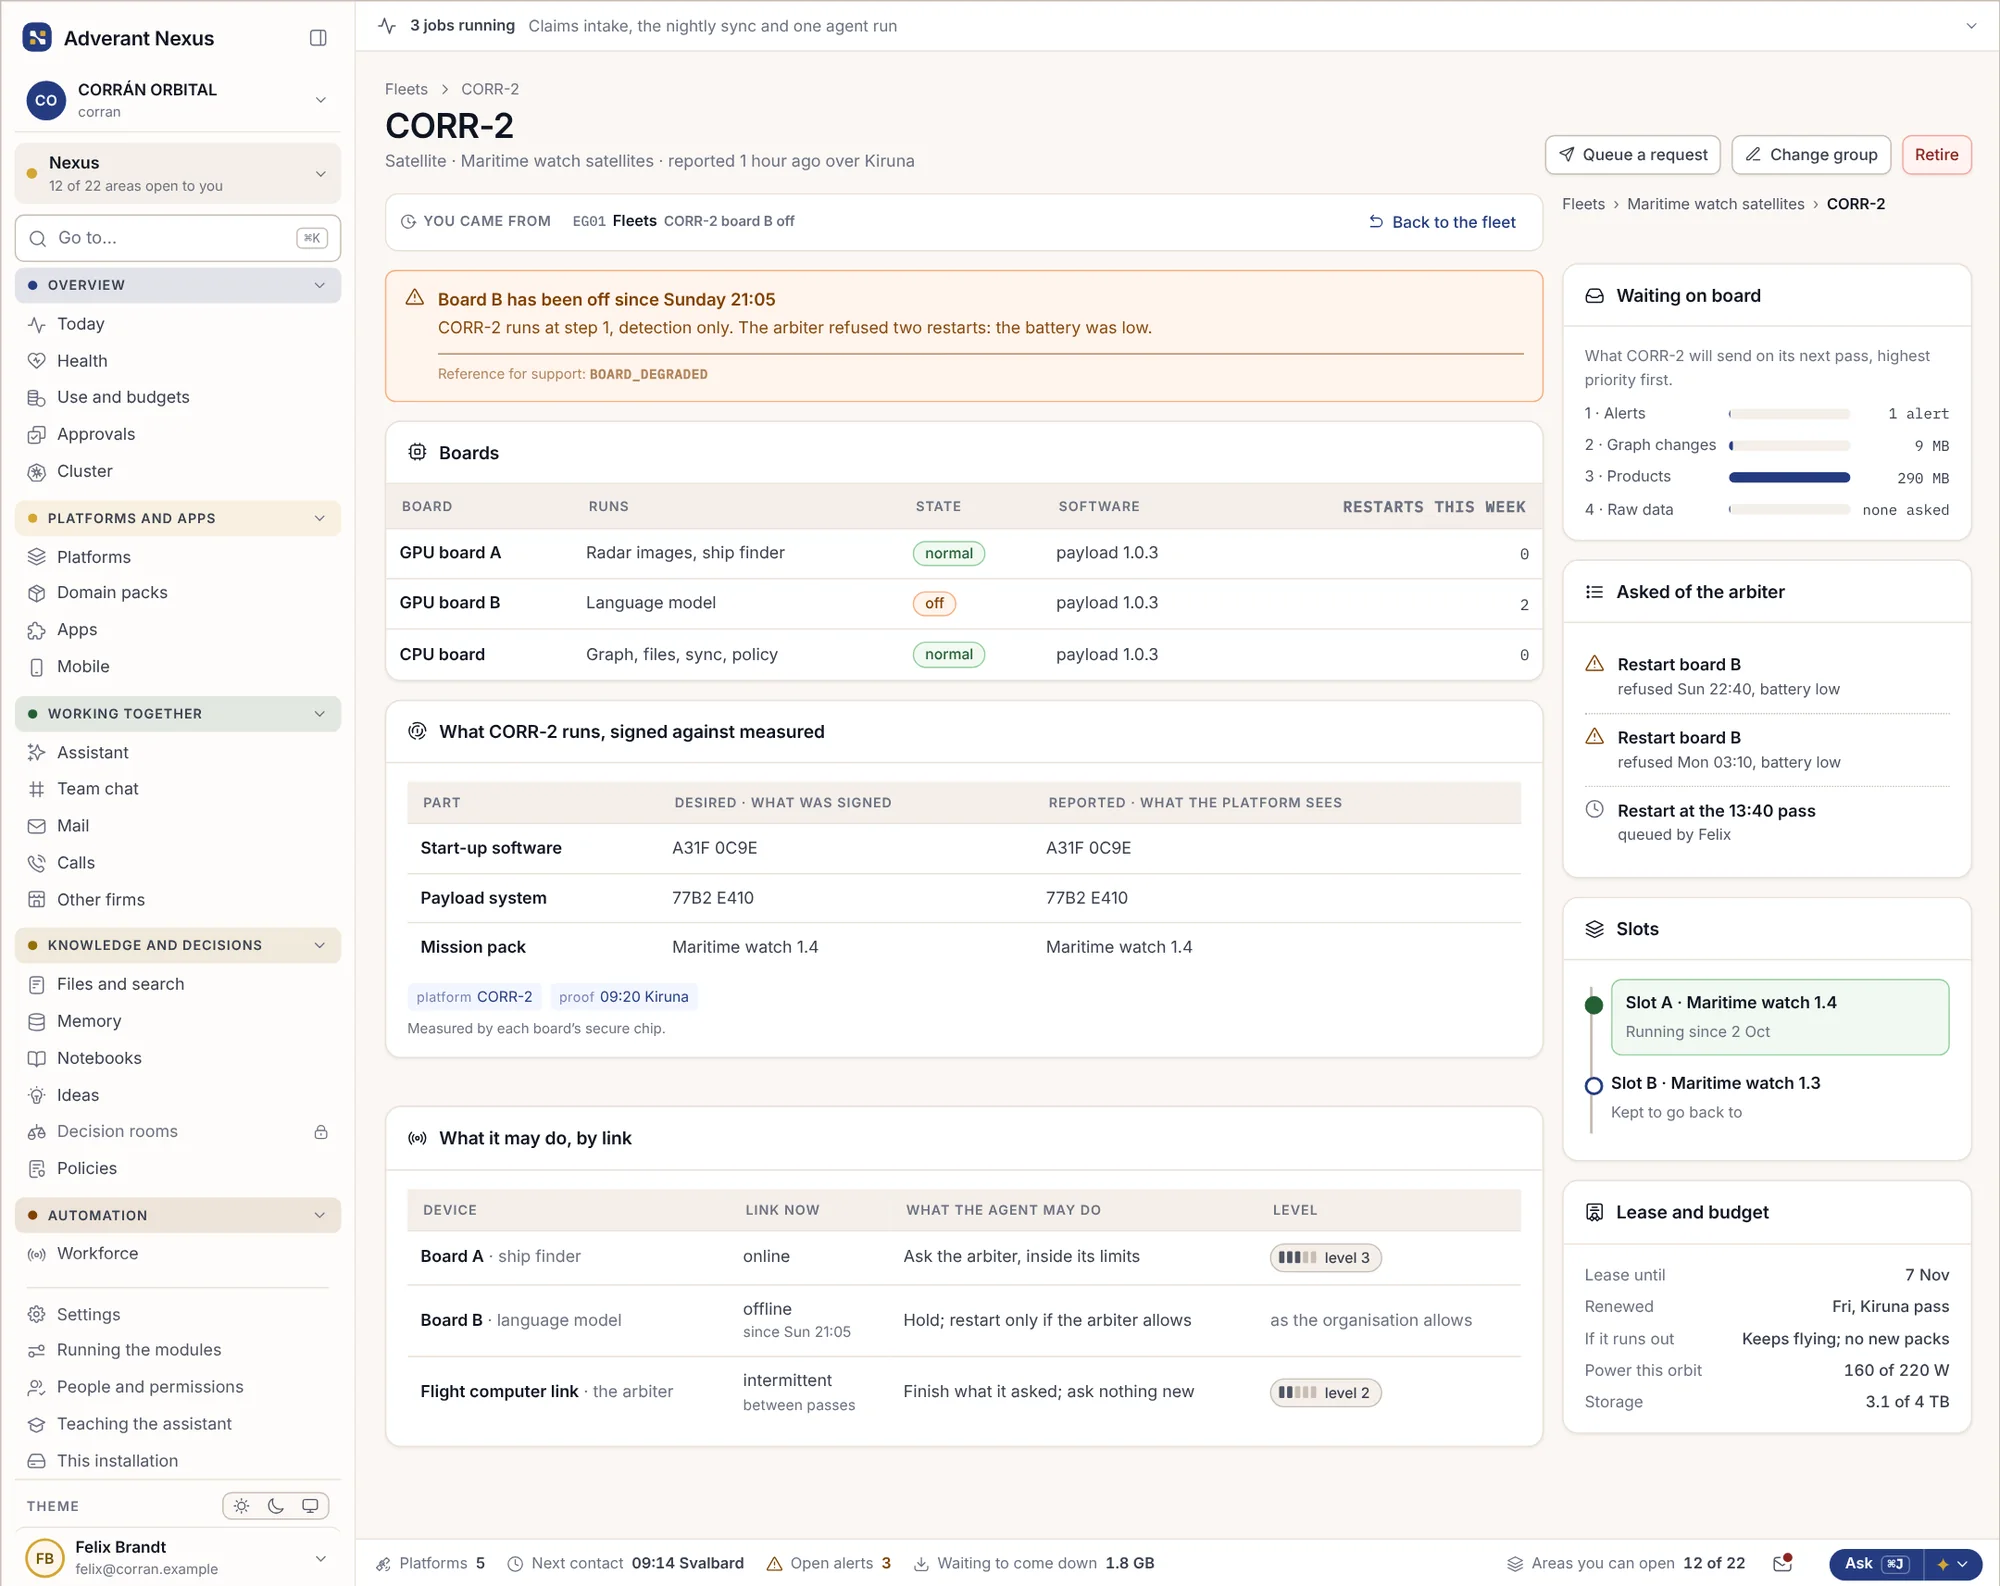Click the Retire button

click(1936, 155)
